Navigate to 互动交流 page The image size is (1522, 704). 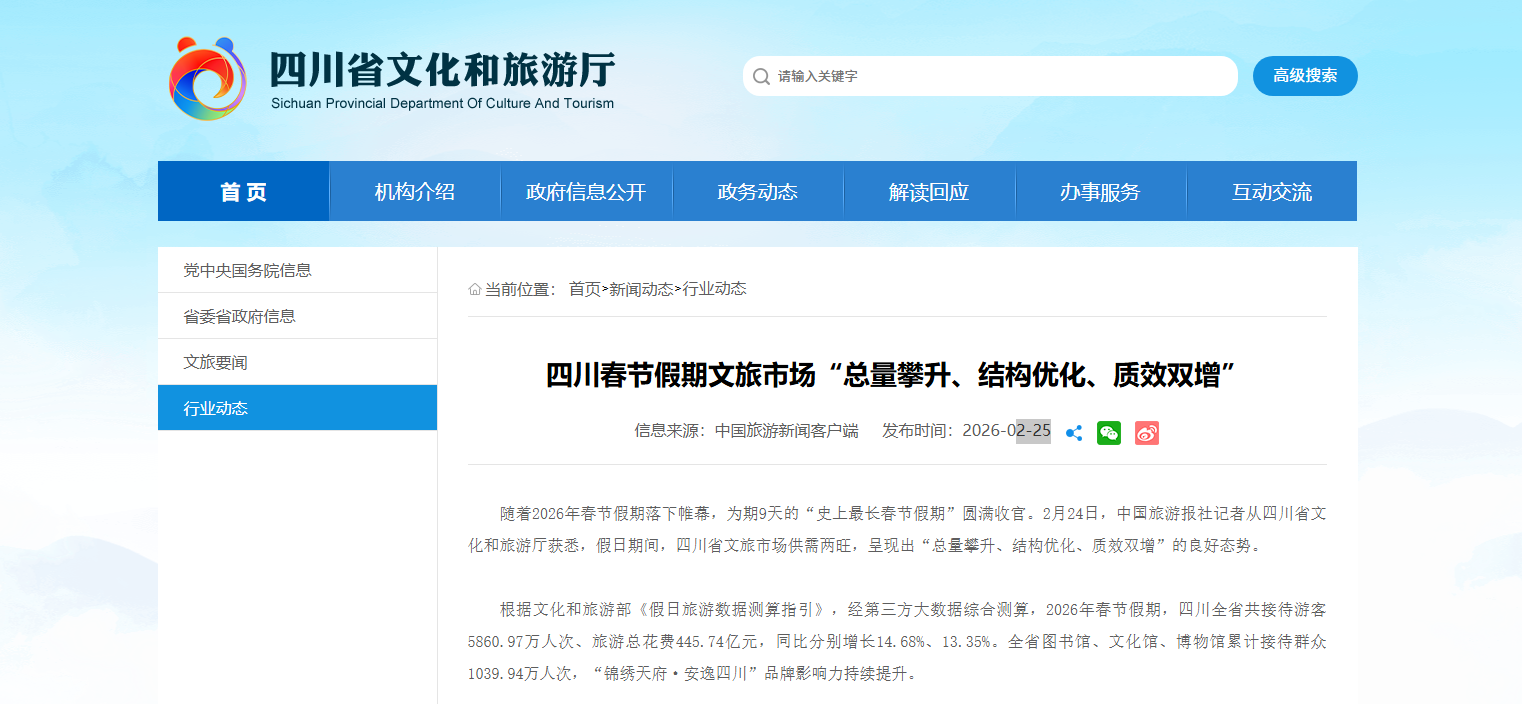[1271, 192]
